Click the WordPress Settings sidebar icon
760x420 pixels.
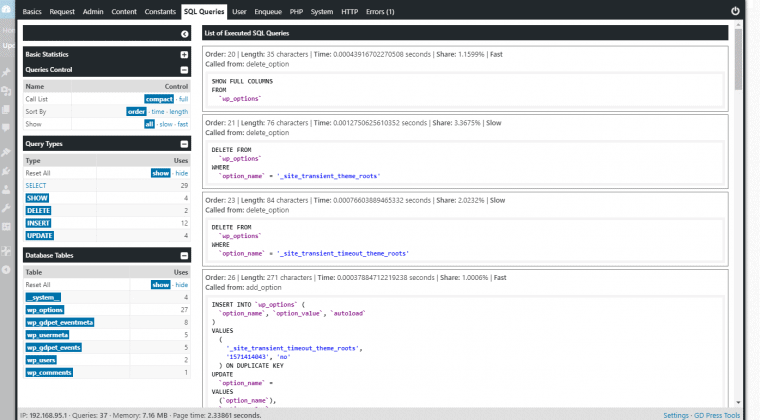pos(6,226)
